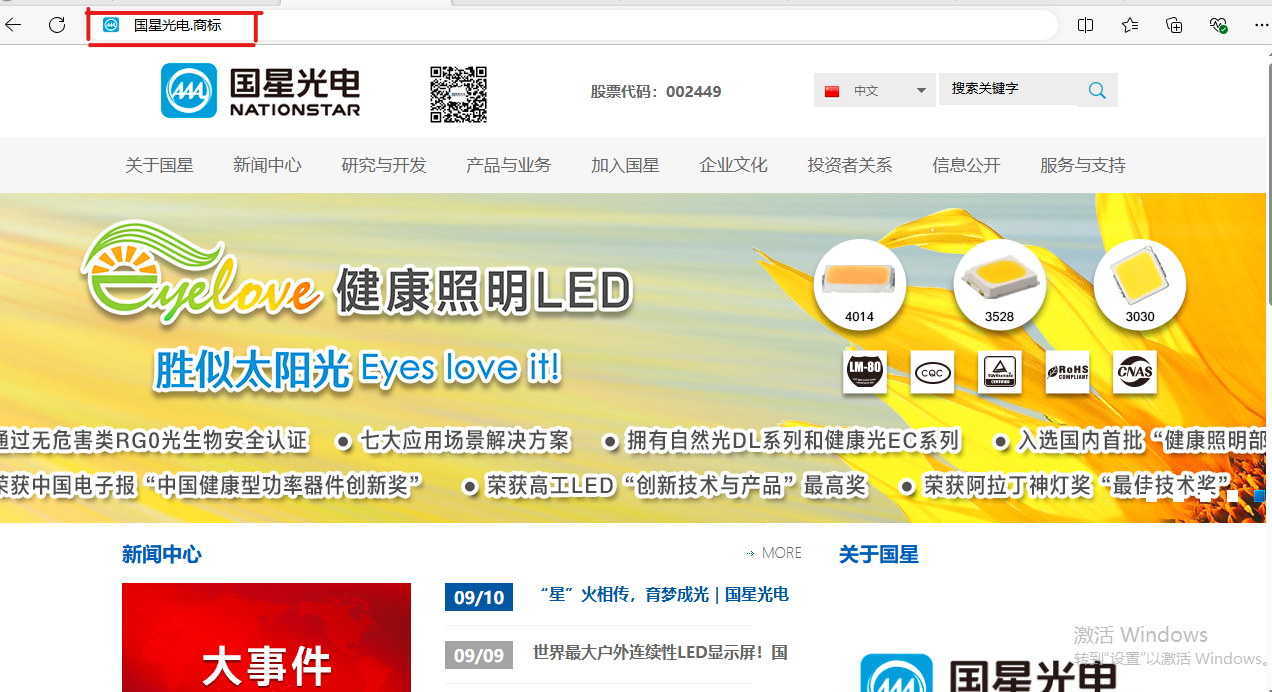Click the LM-80 certification icon
The image size is (1272, 692).
(864, 371)
